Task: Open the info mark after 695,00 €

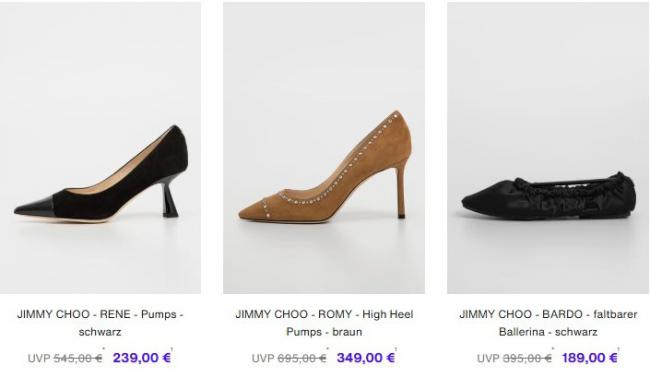Action: (327, 349)
